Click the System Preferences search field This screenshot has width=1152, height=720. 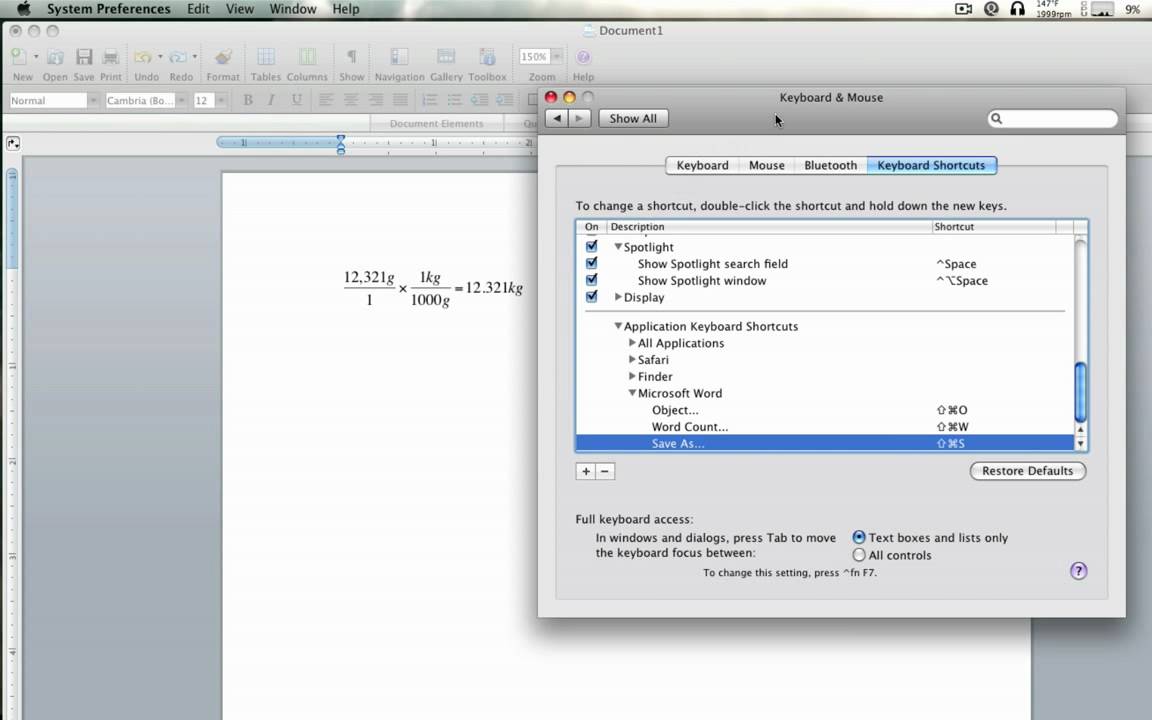(1052, 118)
